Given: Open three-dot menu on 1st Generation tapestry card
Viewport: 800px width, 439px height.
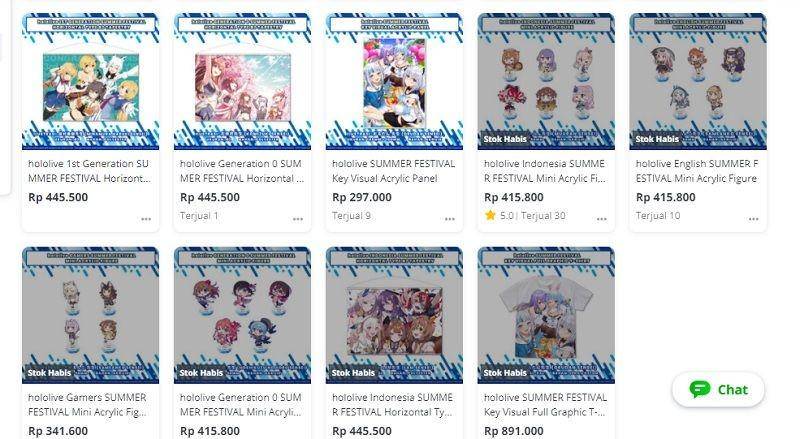Looking at the screenshot, I should click(x=146, y=219).
